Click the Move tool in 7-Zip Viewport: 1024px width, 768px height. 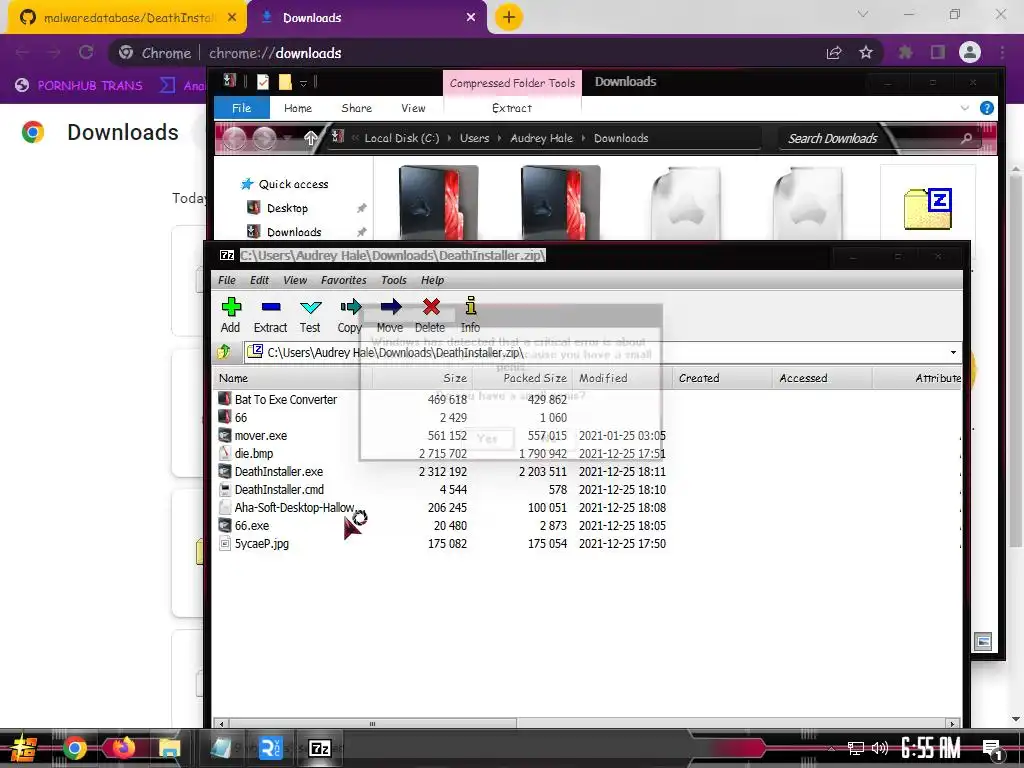tap(390, 315)
